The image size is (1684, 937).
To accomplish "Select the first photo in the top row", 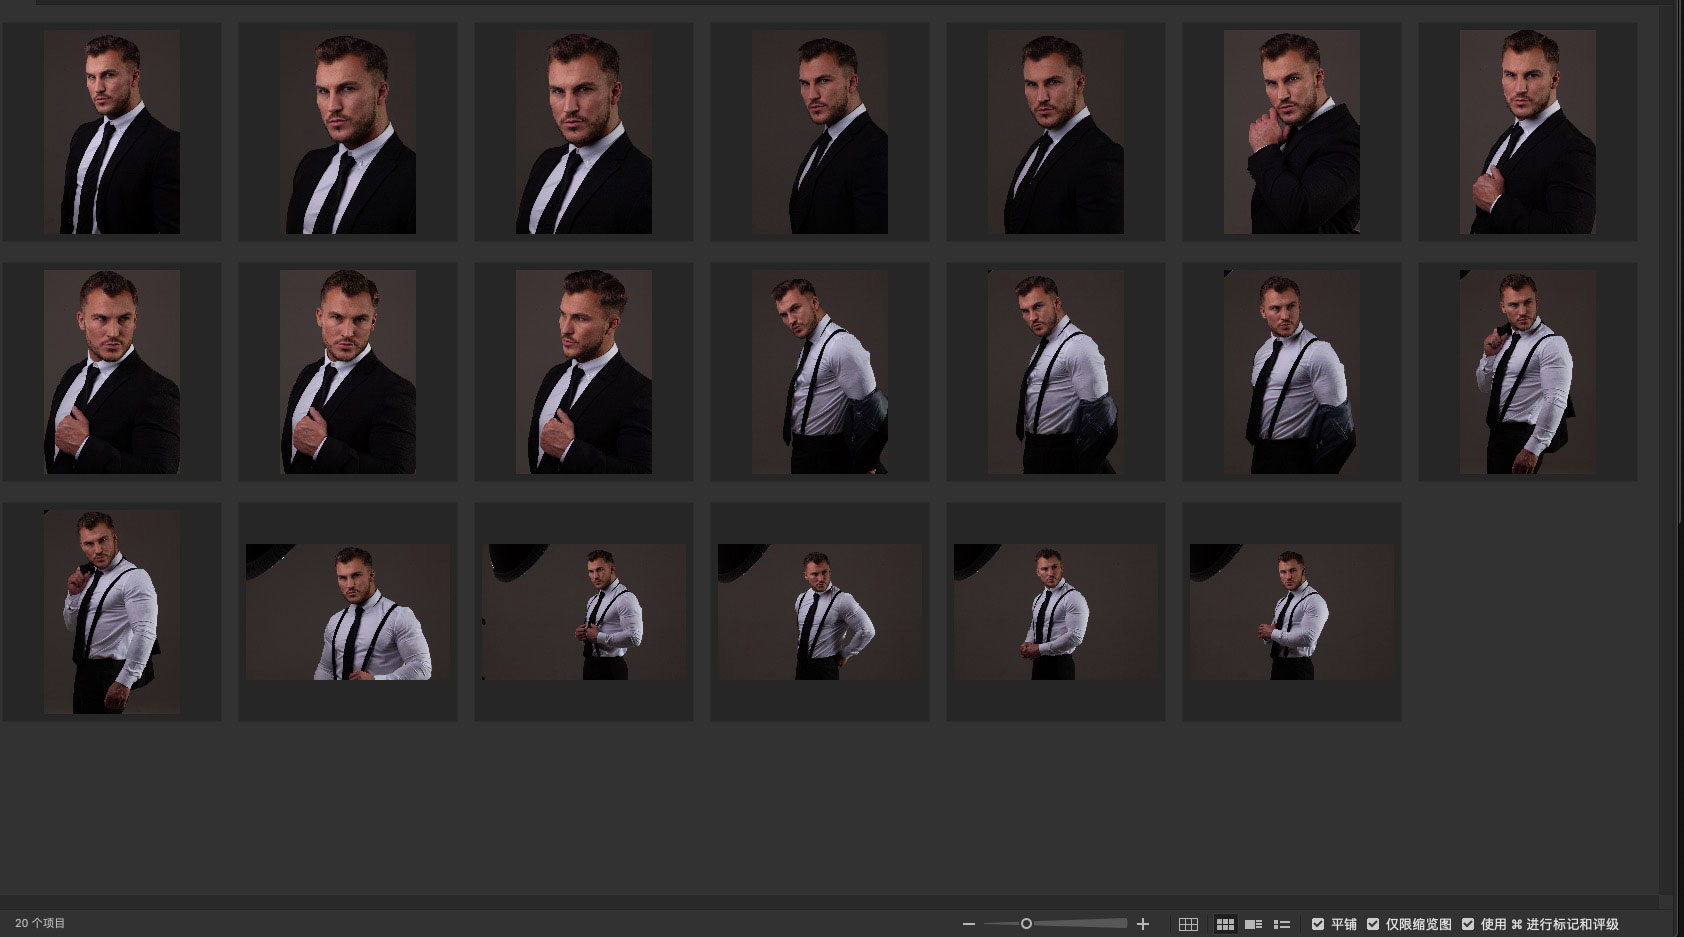I will coord(112,132).
